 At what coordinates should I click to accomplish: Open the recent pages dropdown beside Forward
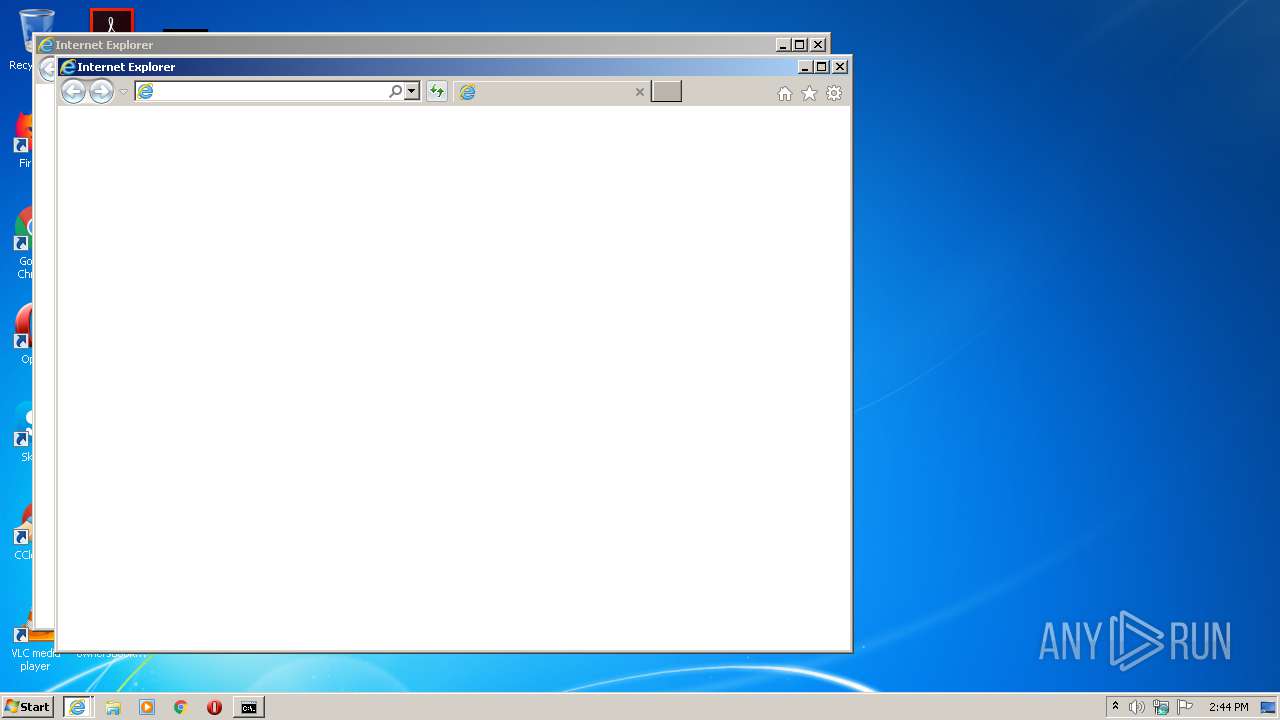pos(123,92)
